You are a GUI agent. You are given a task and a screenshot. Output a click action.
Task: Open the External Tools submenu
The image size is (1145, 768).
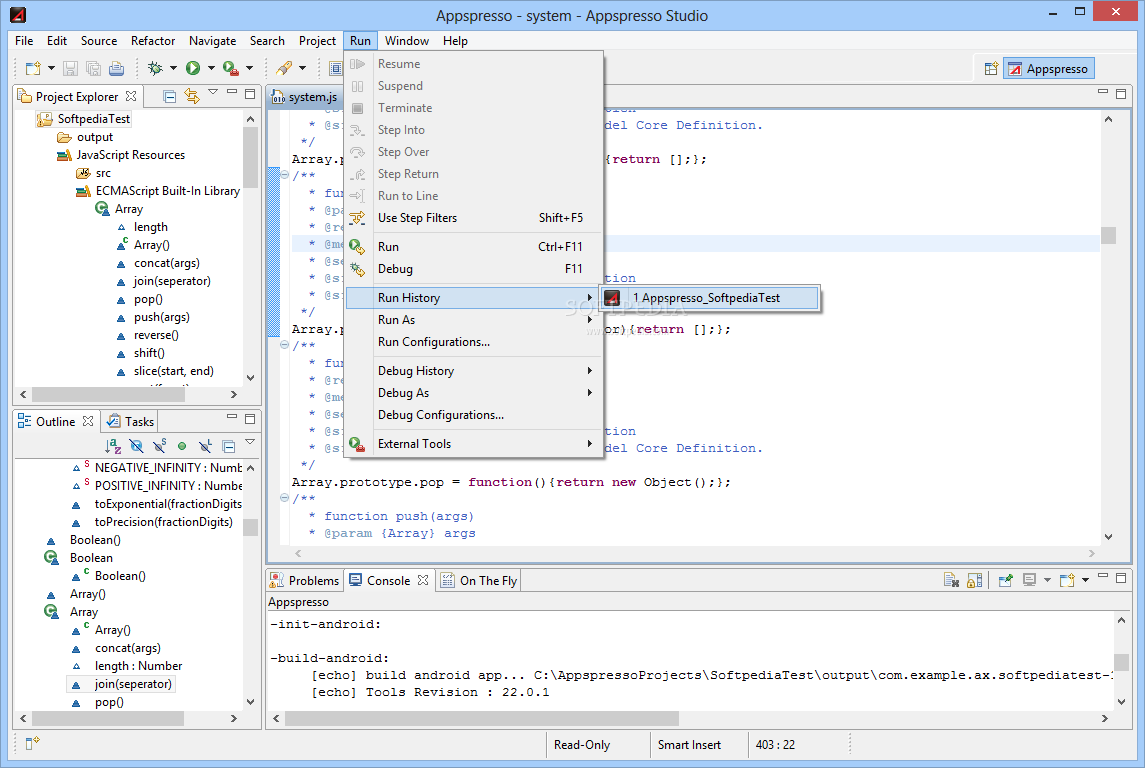point(474,444)
